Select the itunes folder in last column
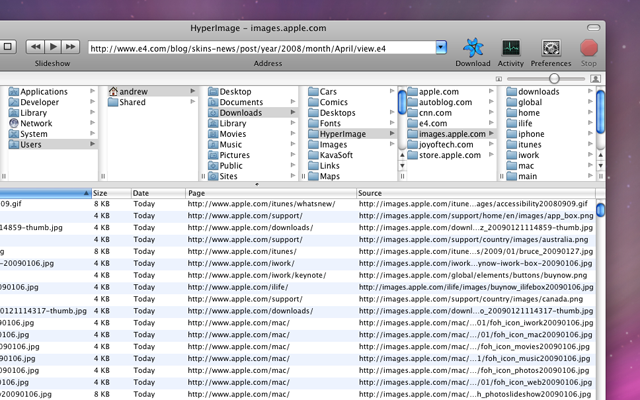This screenshot has height=400, width=640. (531, 144)
